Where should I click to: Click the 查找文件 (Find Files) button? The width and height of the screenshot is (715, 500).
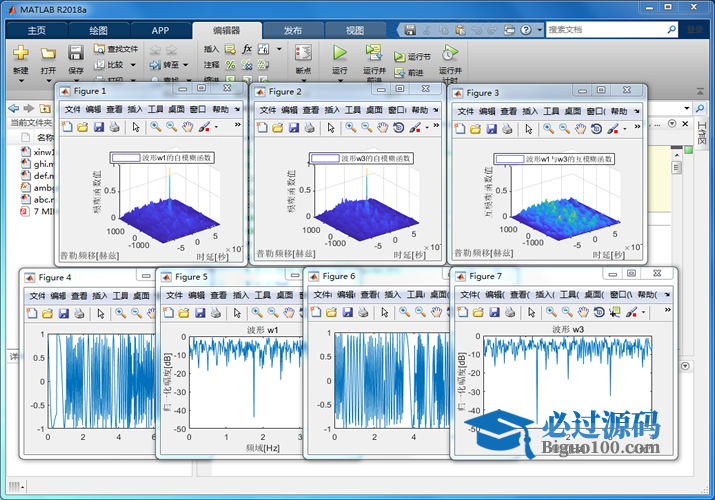point(117,48)
